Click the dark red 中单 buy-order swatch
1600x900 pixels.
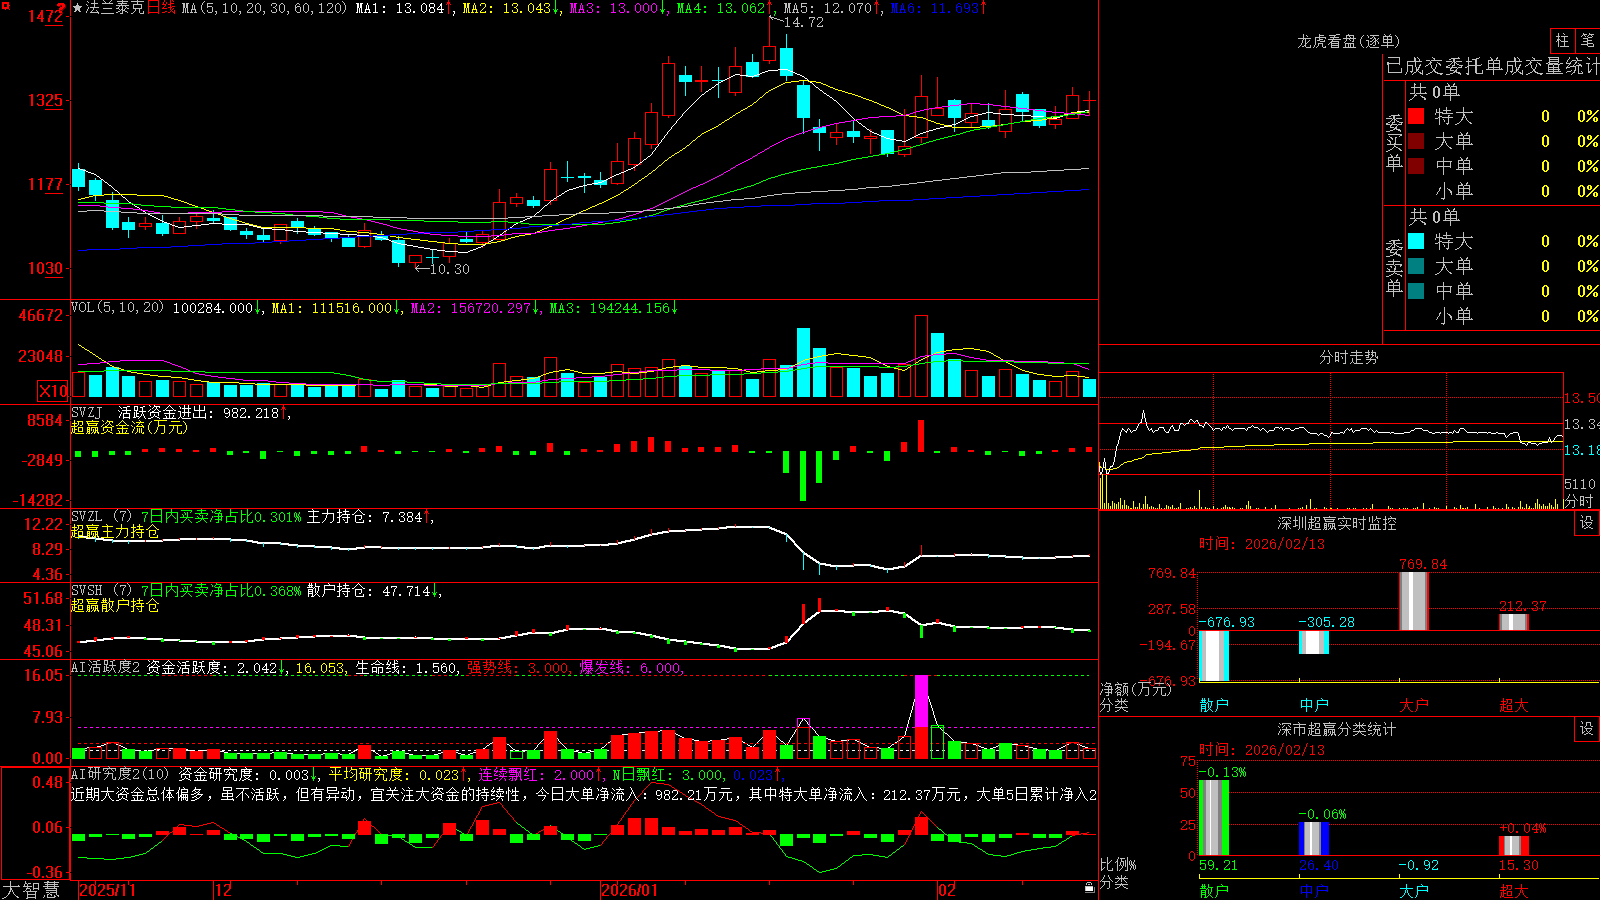tap(1416, 166)
